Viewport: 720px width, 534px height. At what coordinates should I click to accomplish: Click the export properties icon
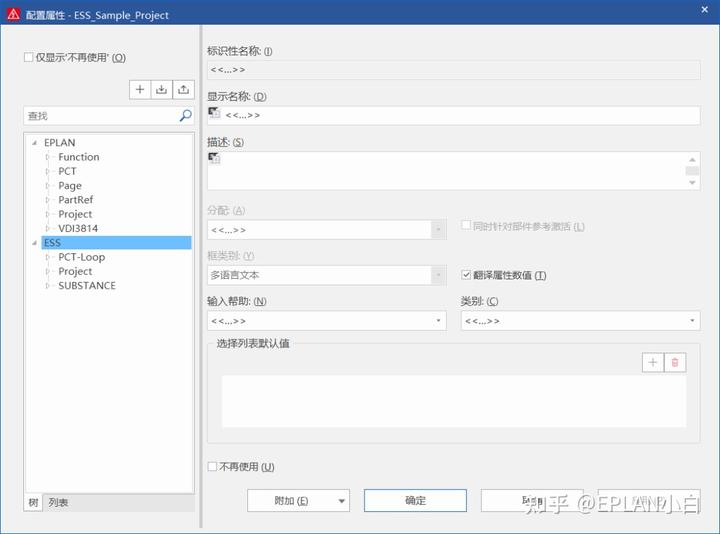pyautogui.click(x=183, y=89)
